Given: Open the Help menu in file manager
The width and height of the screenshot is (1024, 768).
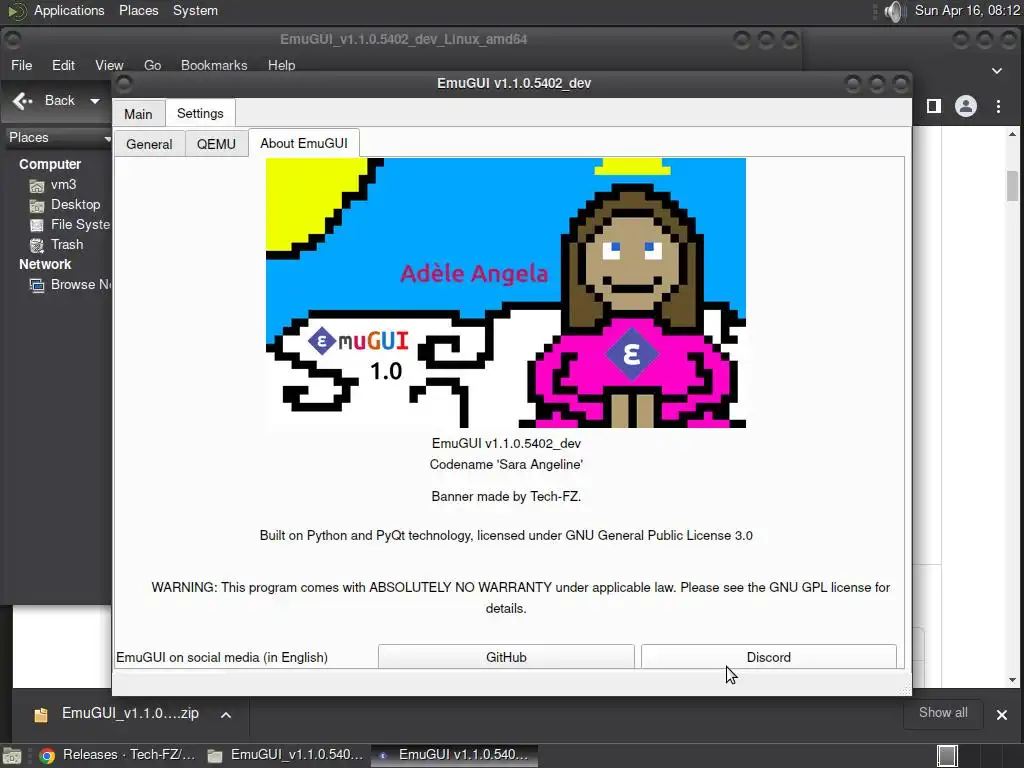Looking at the screenshot, I should 281,65.
